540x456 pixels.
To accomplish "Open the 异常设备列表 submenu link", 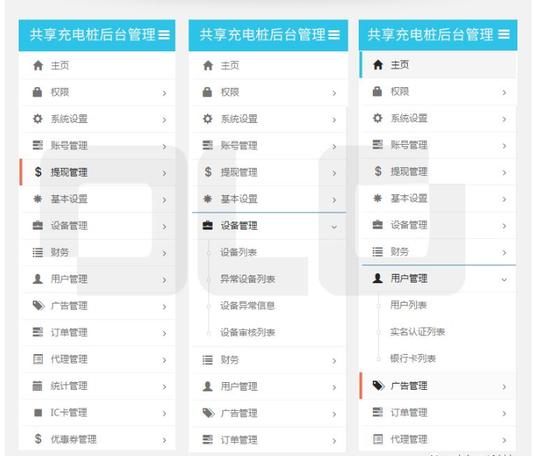I will point(247,279).
